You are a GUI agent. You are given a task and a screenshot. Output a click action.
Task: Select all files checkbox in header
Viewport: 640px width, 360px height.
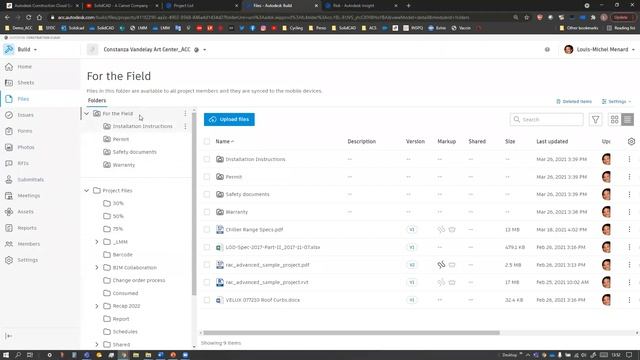click(x=207, y=142)
